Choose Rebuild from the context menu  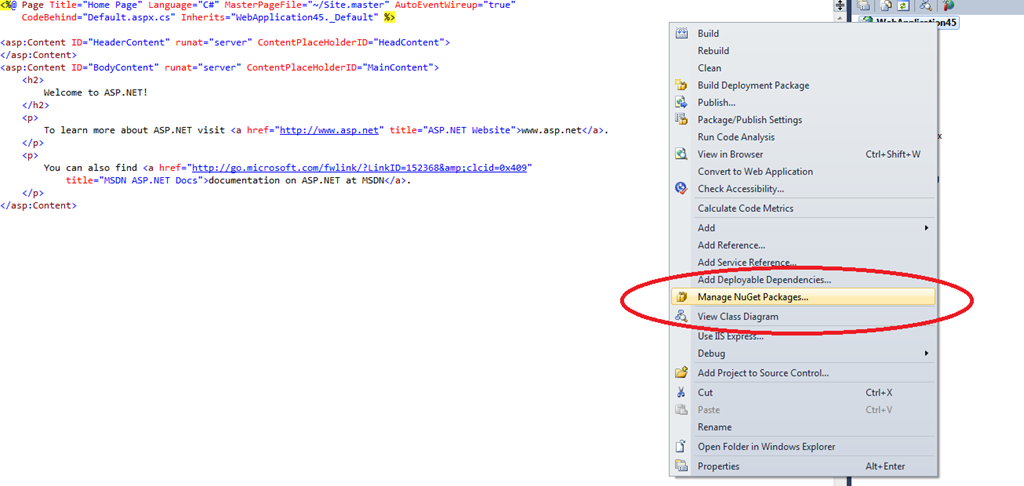(x=713, y=51)
